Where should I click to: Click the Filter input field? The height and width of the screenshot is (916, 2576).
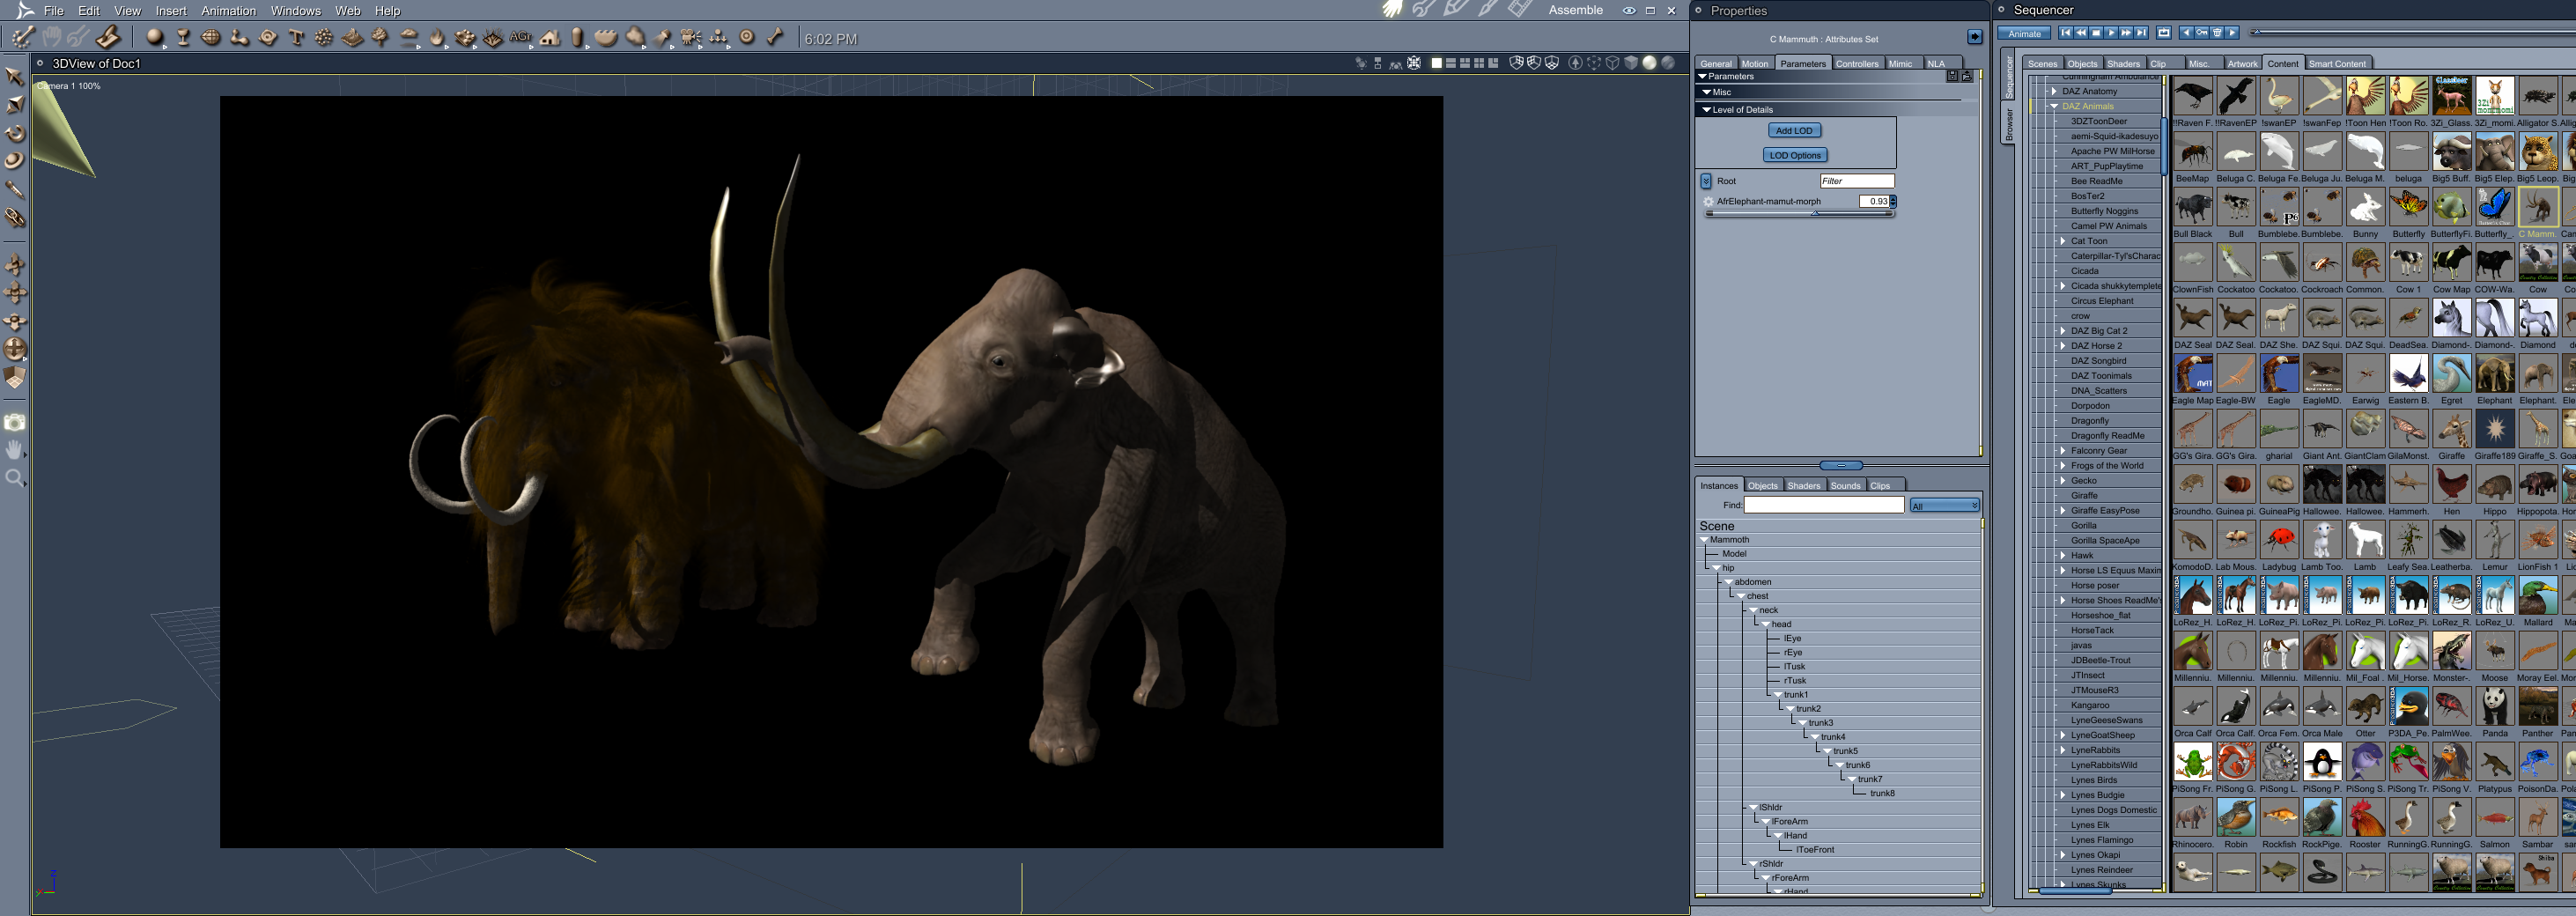[x=1857, y=181]
